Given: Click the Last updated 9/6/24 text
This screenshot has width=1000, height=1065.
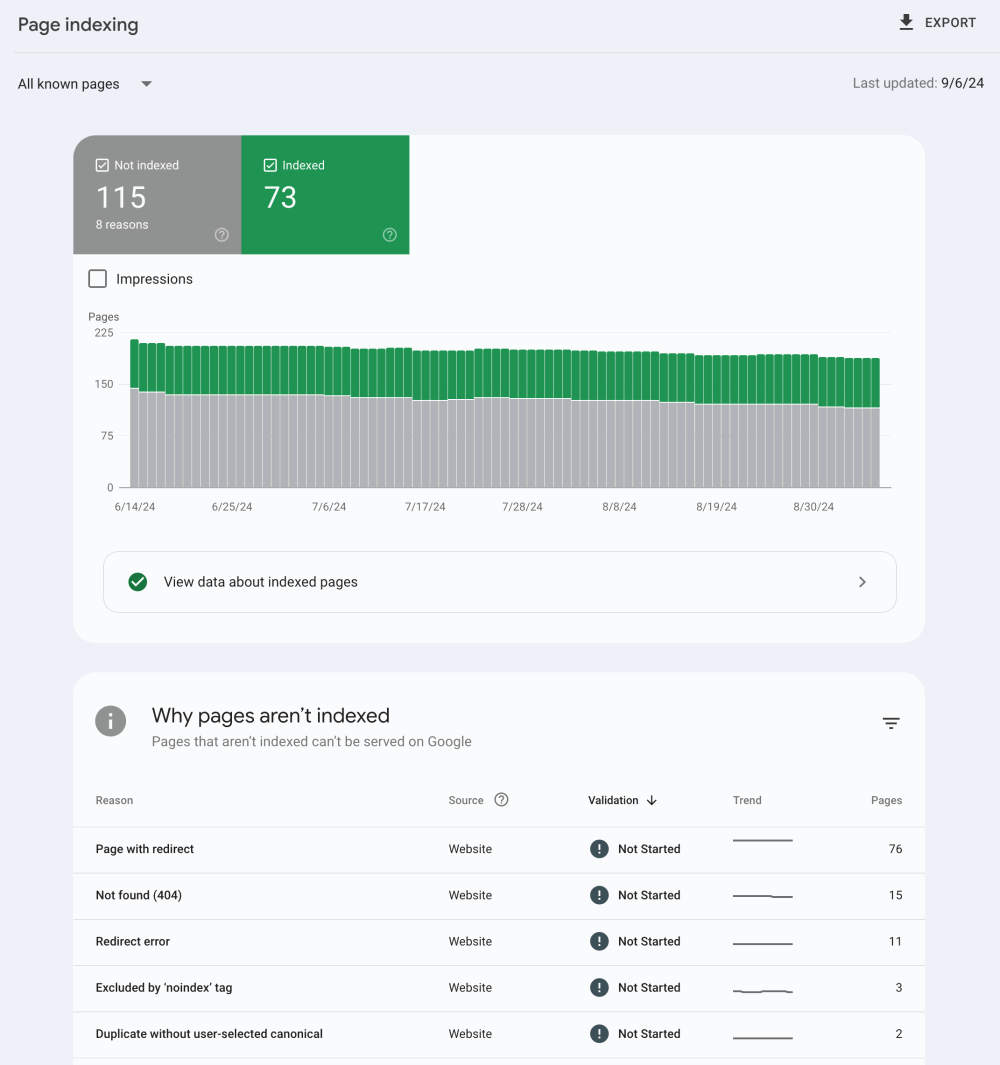Looking at the screenshot, I should [x=918, y=83].
